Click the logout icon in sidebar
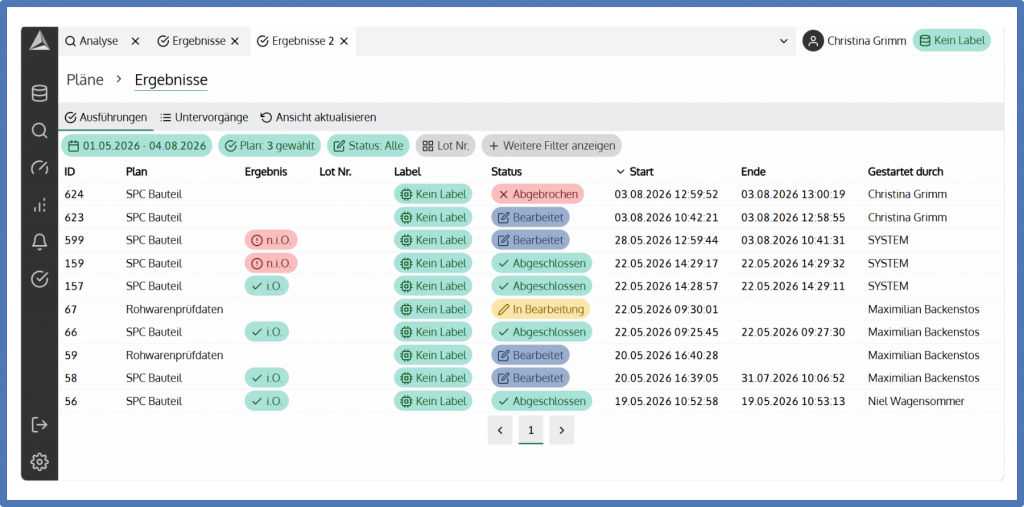The image size is (1024, 507). pos(39,425)
